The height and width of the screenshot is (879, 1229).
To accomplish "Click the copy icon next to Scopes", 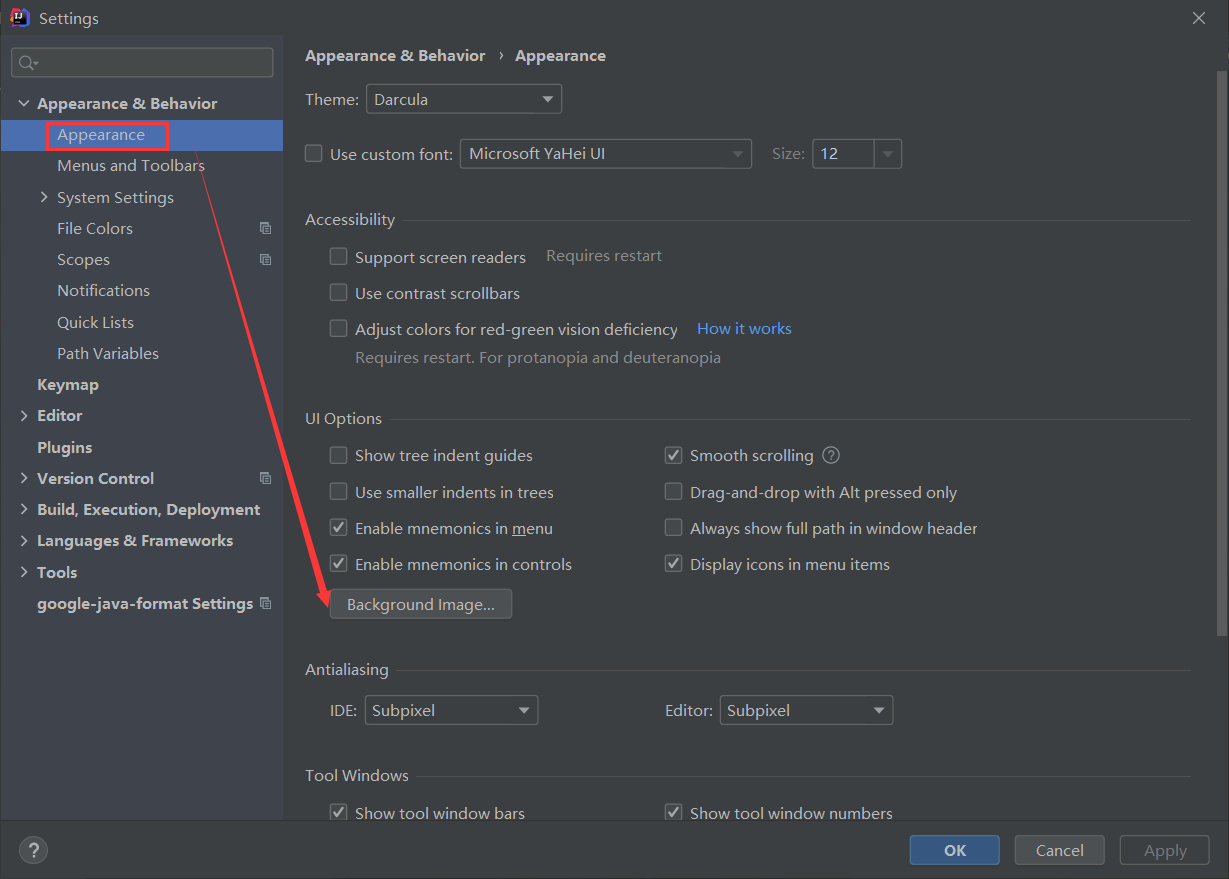I will 265,259.
